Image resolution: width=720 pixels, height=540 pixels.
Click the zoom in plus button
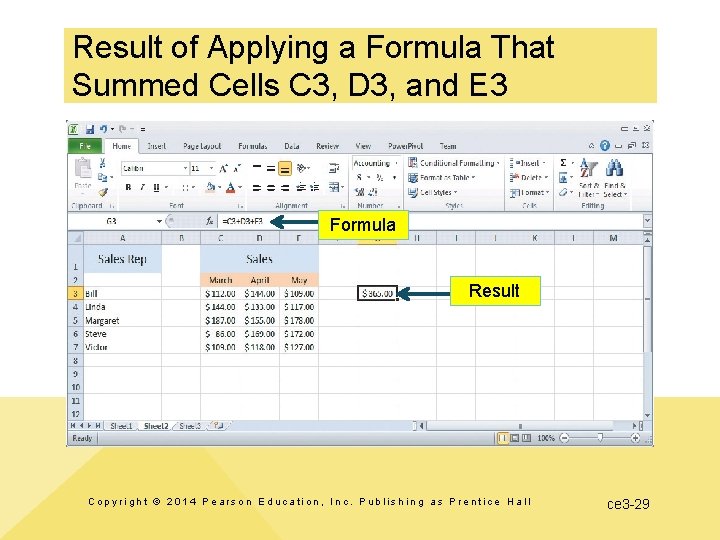point(635,438)
